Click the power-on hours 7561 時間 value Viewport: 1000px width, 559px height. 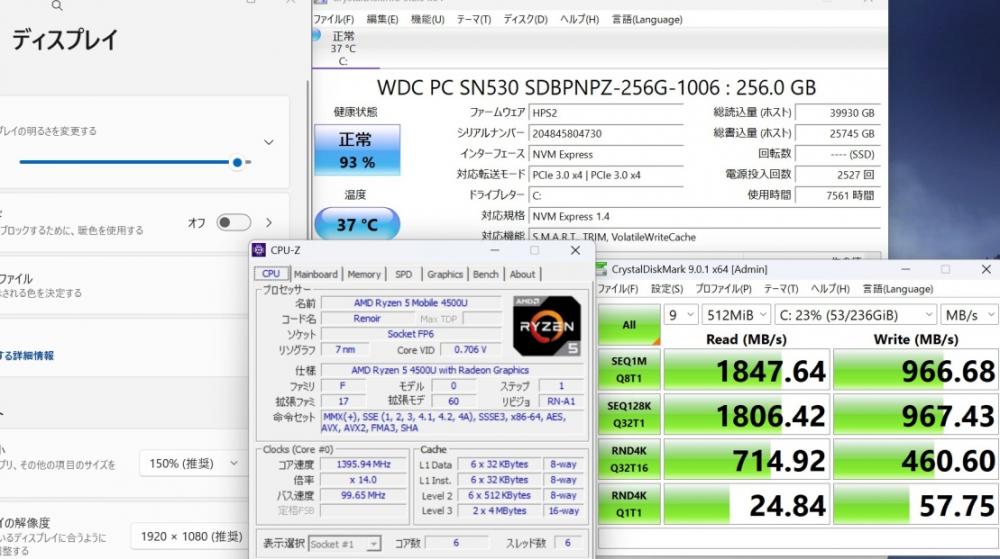(x=837, y=196)
